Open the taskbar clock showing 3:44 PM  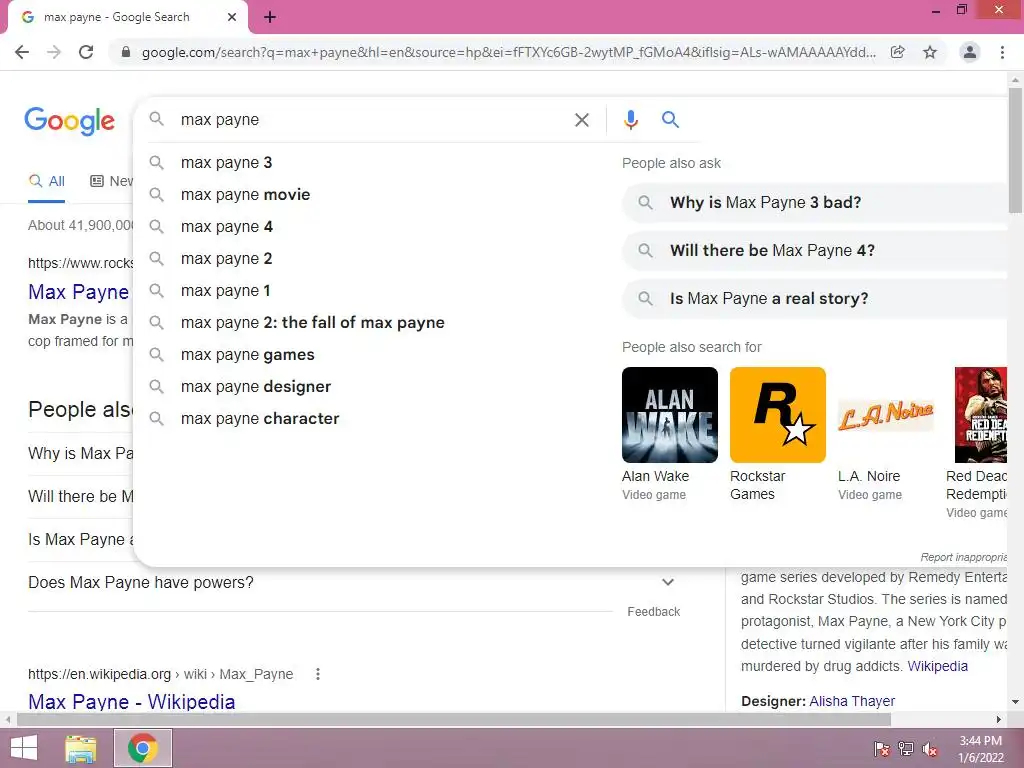pos(980,749)
